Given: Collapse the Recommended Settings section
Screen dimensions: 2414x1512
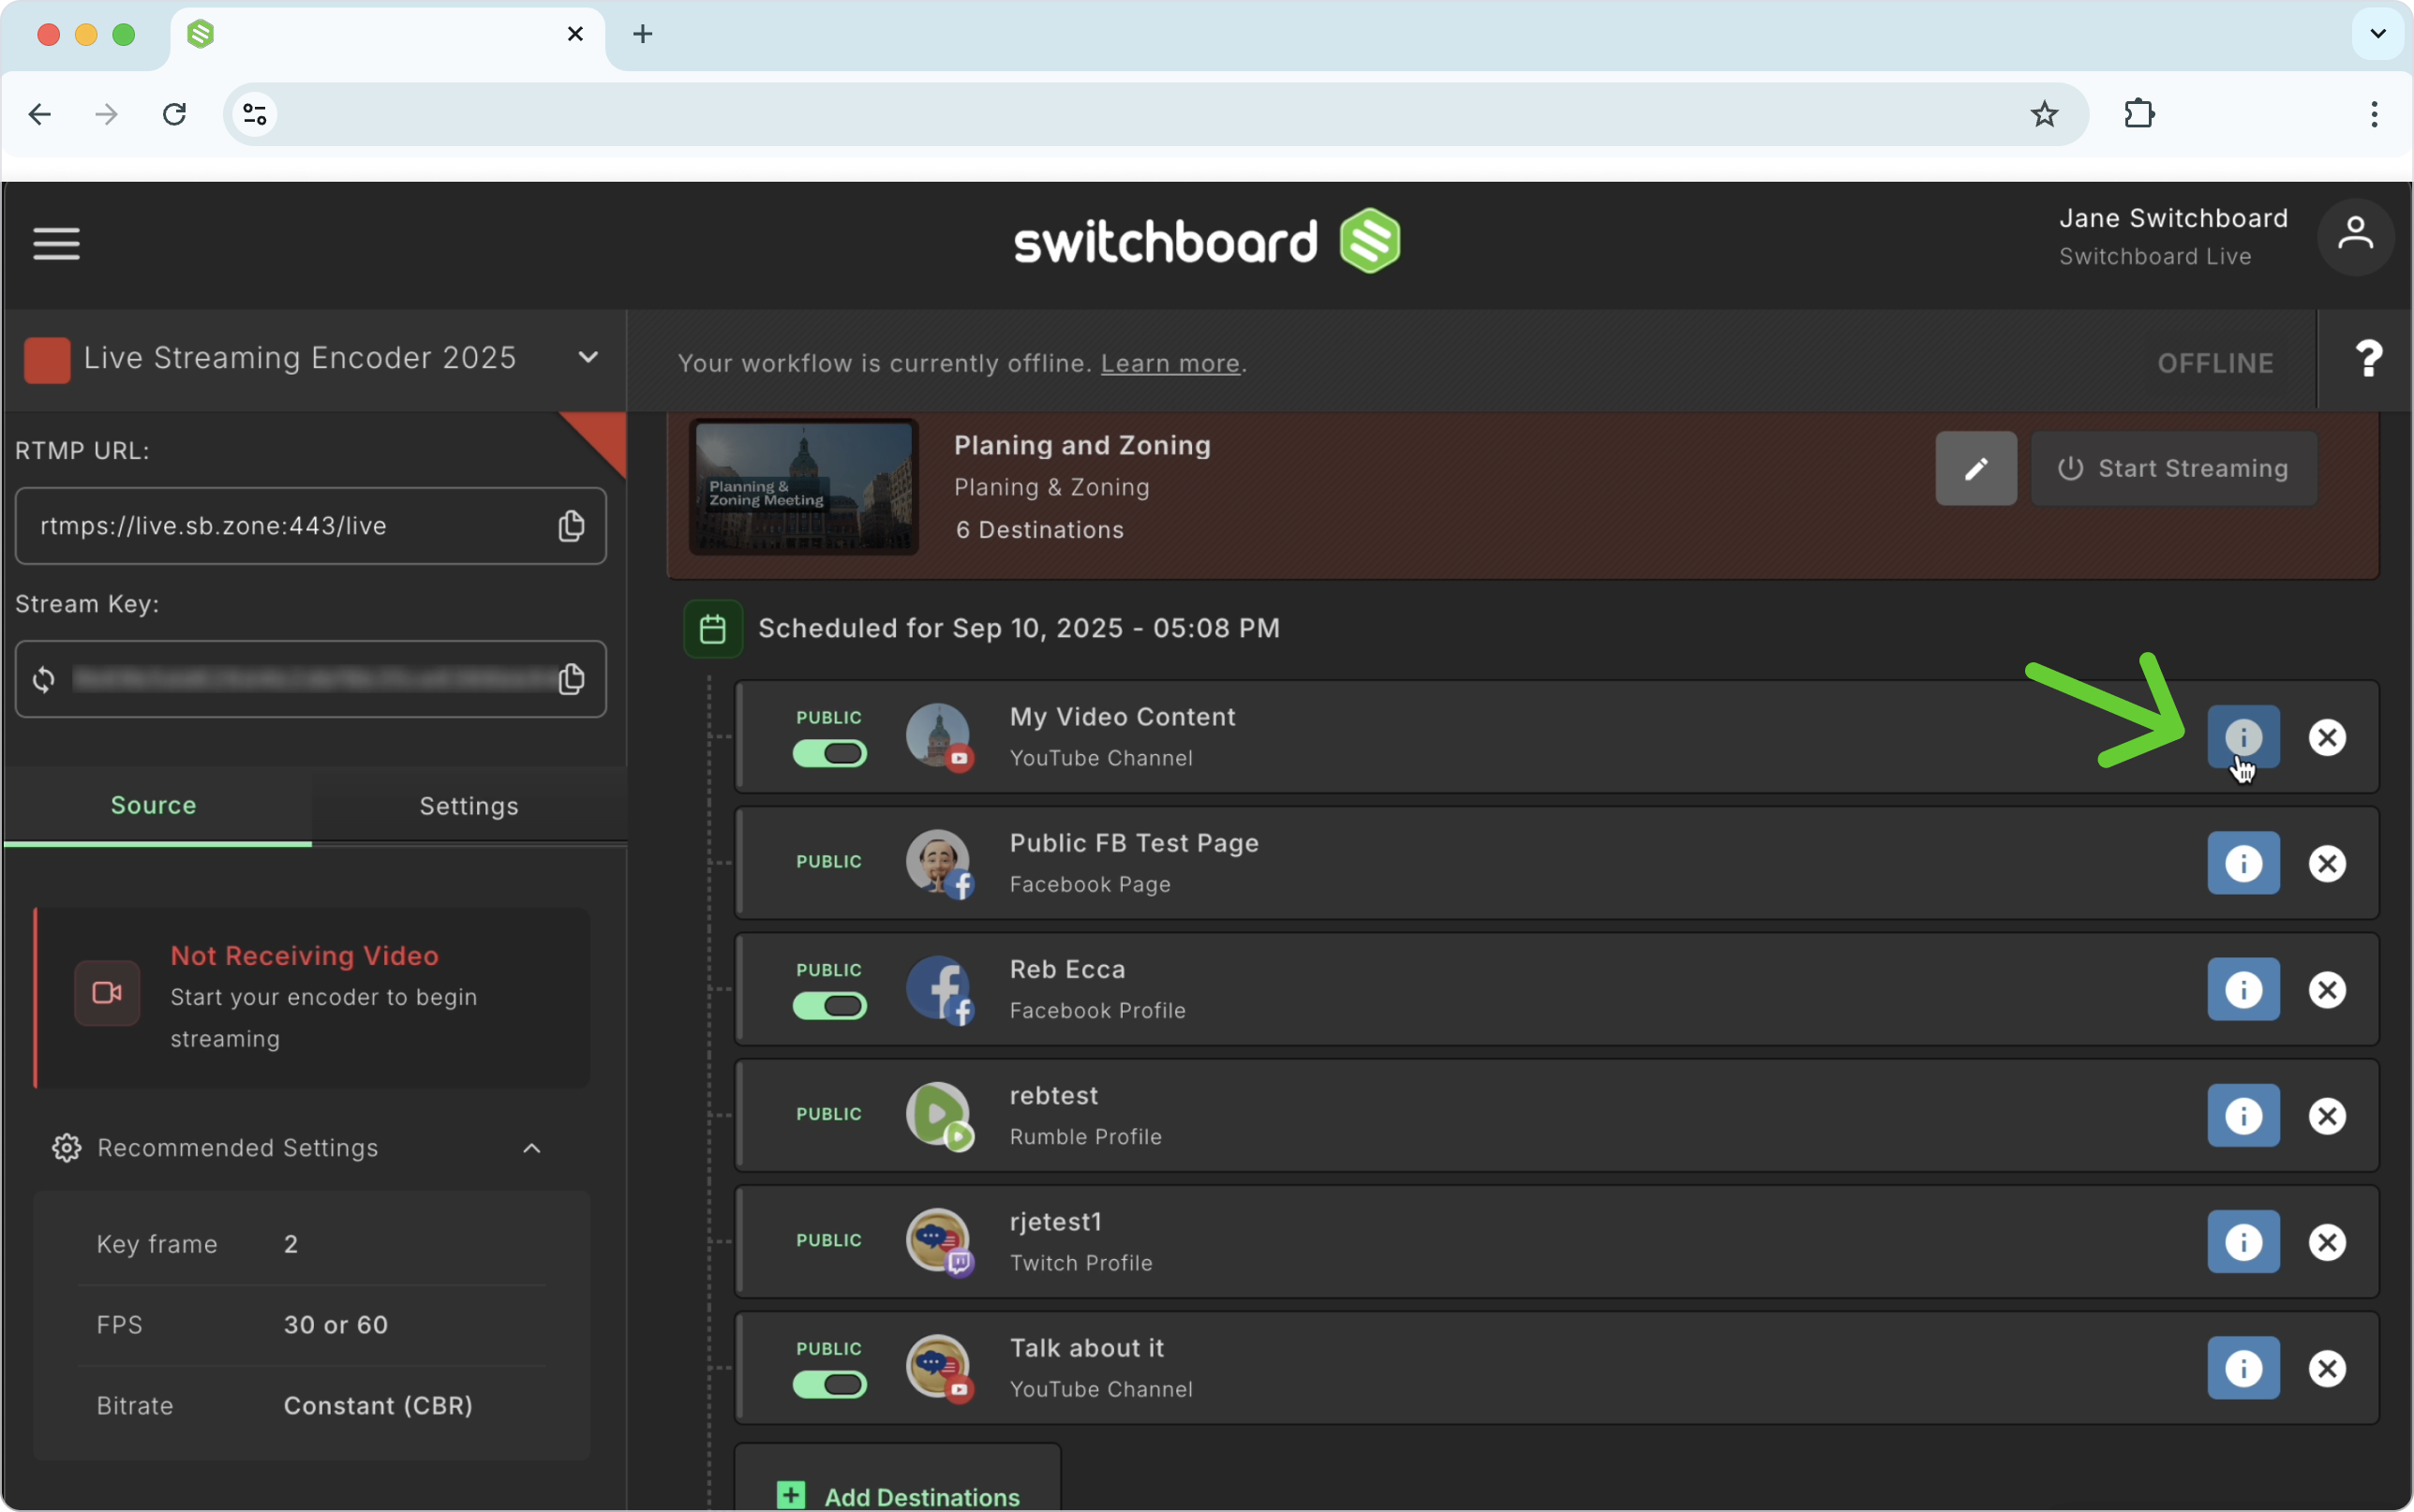Looking at the screenshot, I should pos(532,1148).
